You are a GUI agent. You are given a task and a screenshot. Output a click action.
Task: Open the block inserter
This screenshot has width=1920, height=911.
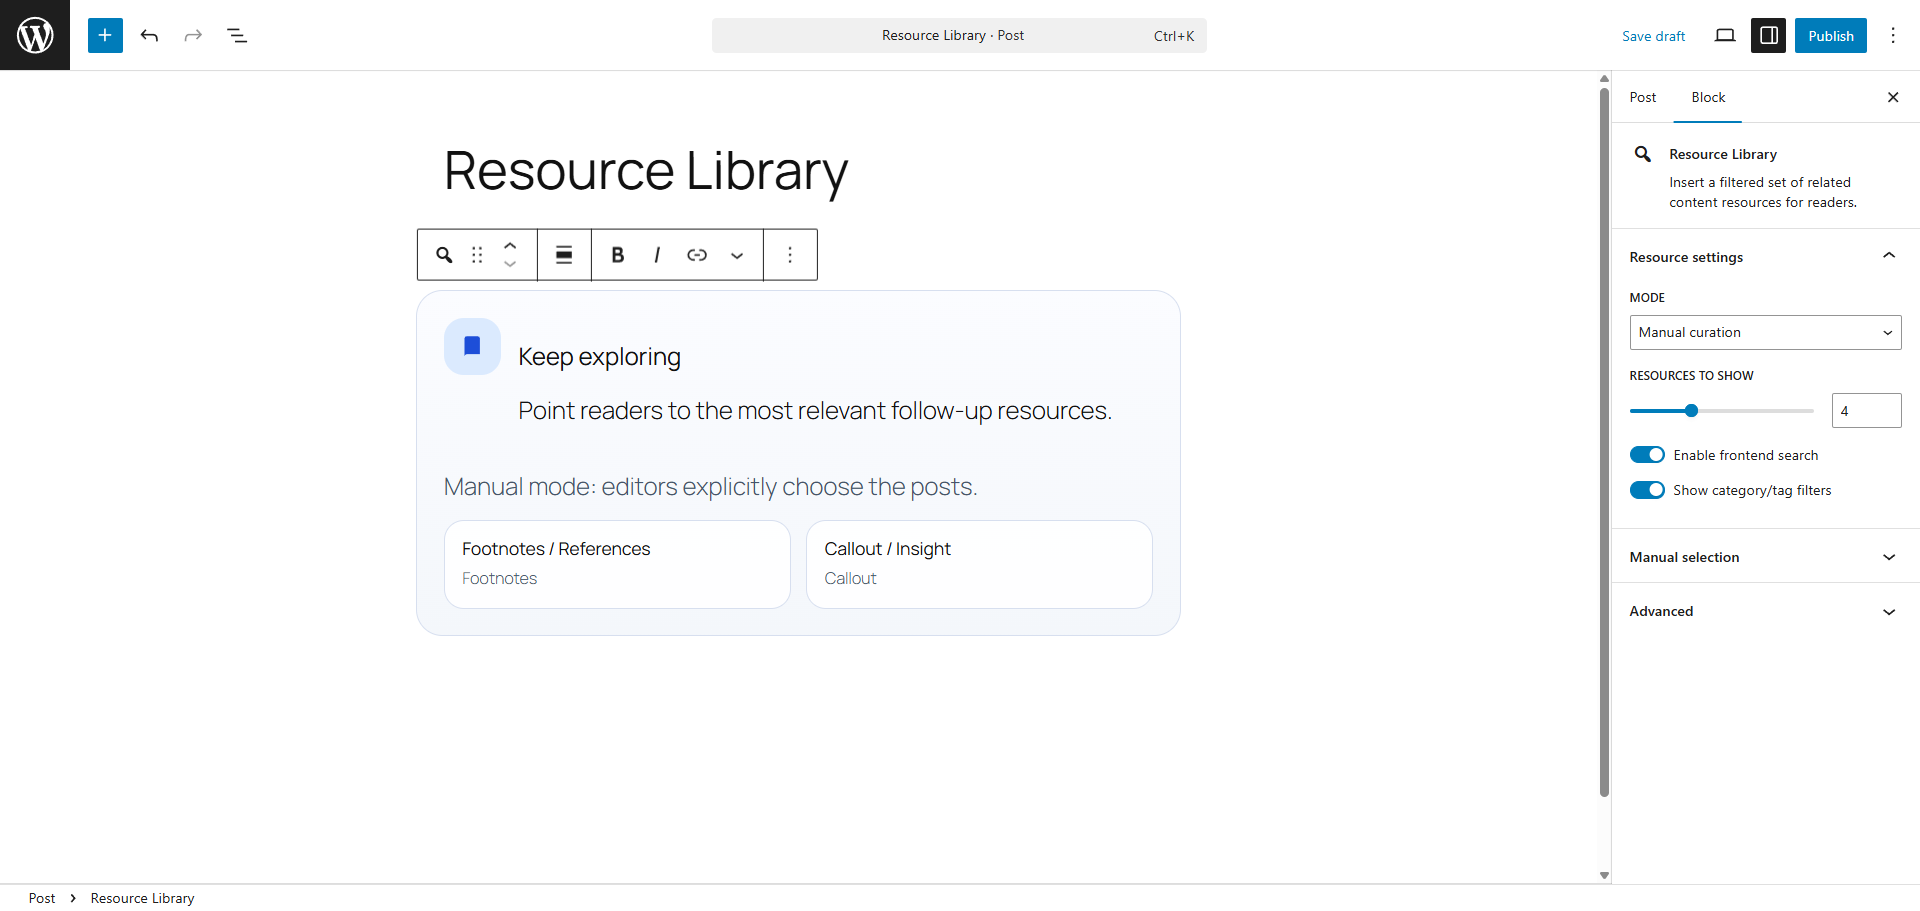pyautogui.click(x=105, y=35)
